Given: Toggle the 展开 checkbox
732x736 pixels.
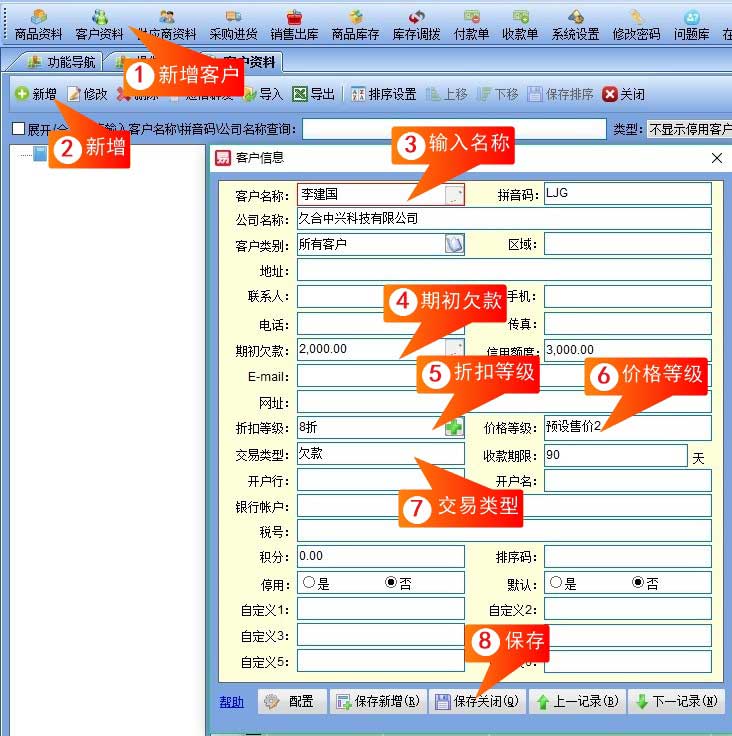Looking at the screenshot, I should click(x=18, y=128).
